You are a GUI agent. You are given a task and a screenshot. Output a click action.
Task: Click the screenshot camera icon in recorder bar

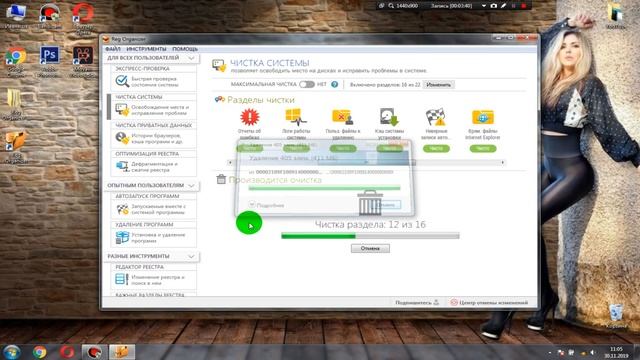point(493,6)
